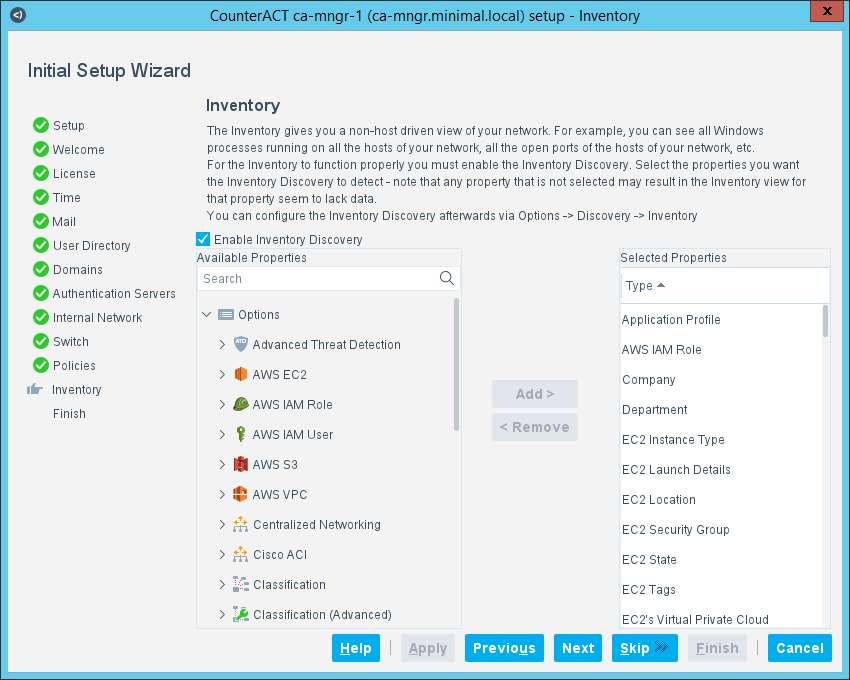850x680 pixels.
Task: Expand Advanced Threat Detection node
Action: (222, 344)
